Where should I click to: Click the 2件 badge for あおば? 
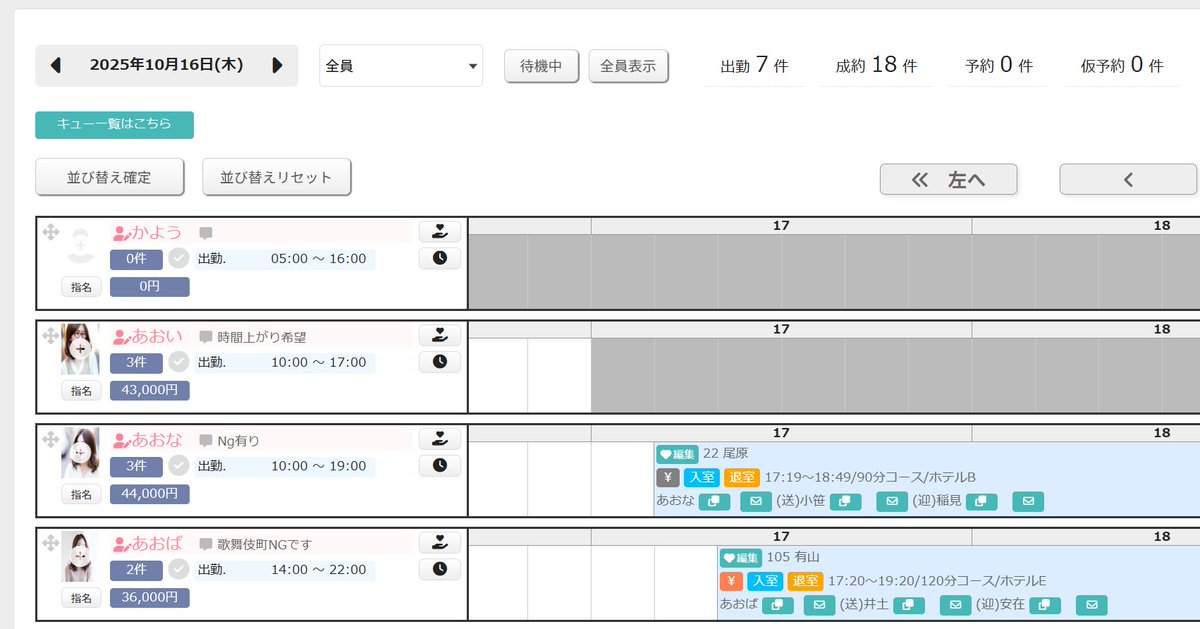pyautogui.click(x=137, y=572)
